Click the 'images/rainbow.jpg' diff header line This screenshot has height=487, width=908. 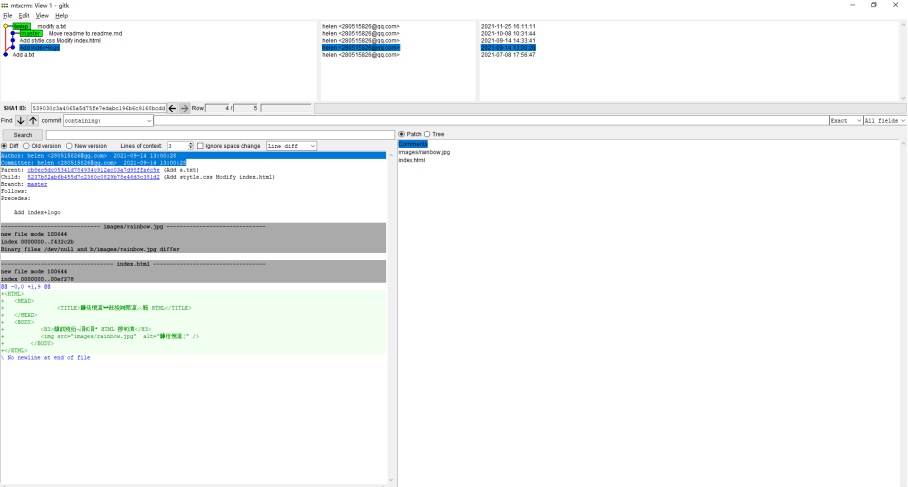193,226
